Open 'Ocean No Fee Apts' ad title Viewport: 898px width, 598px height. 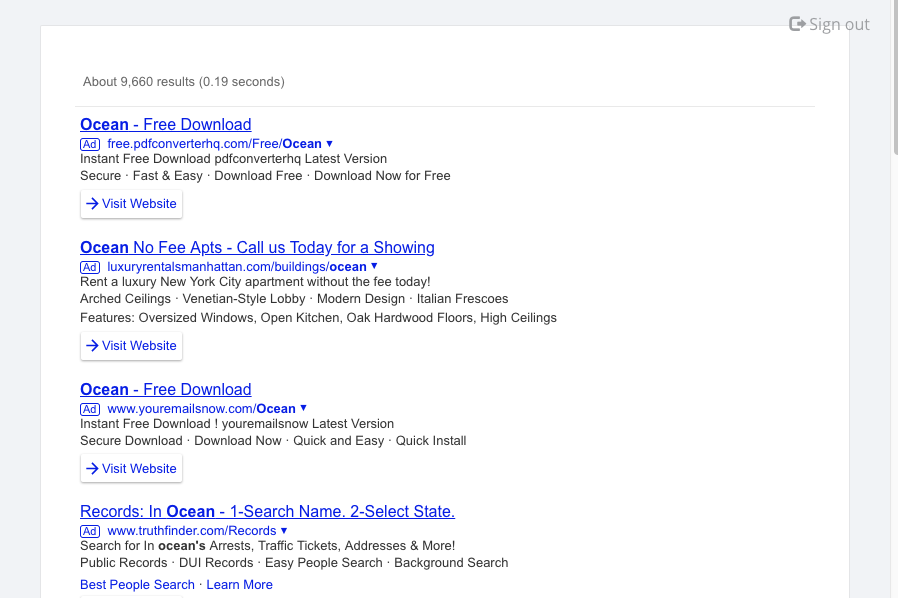pos(257,247)
